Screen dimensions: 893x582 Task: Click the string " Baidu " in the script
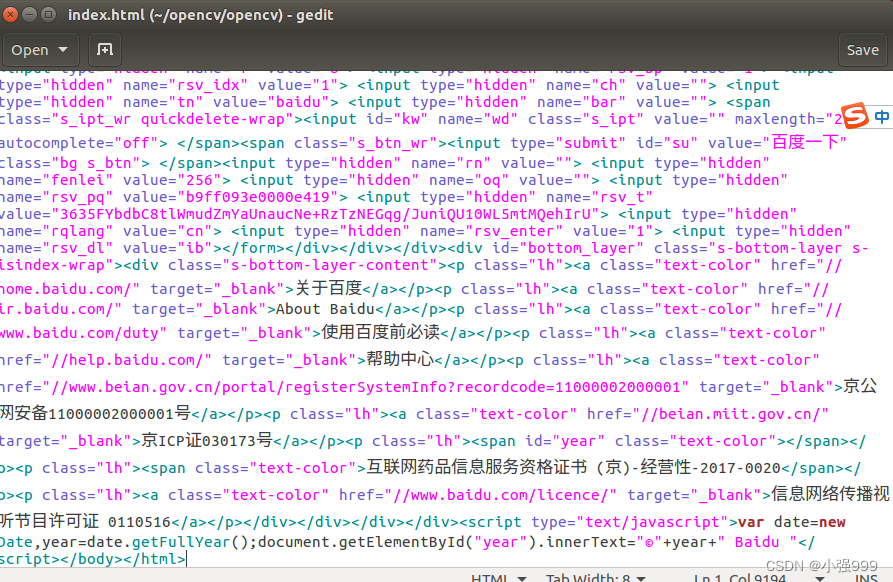[757, 542]
